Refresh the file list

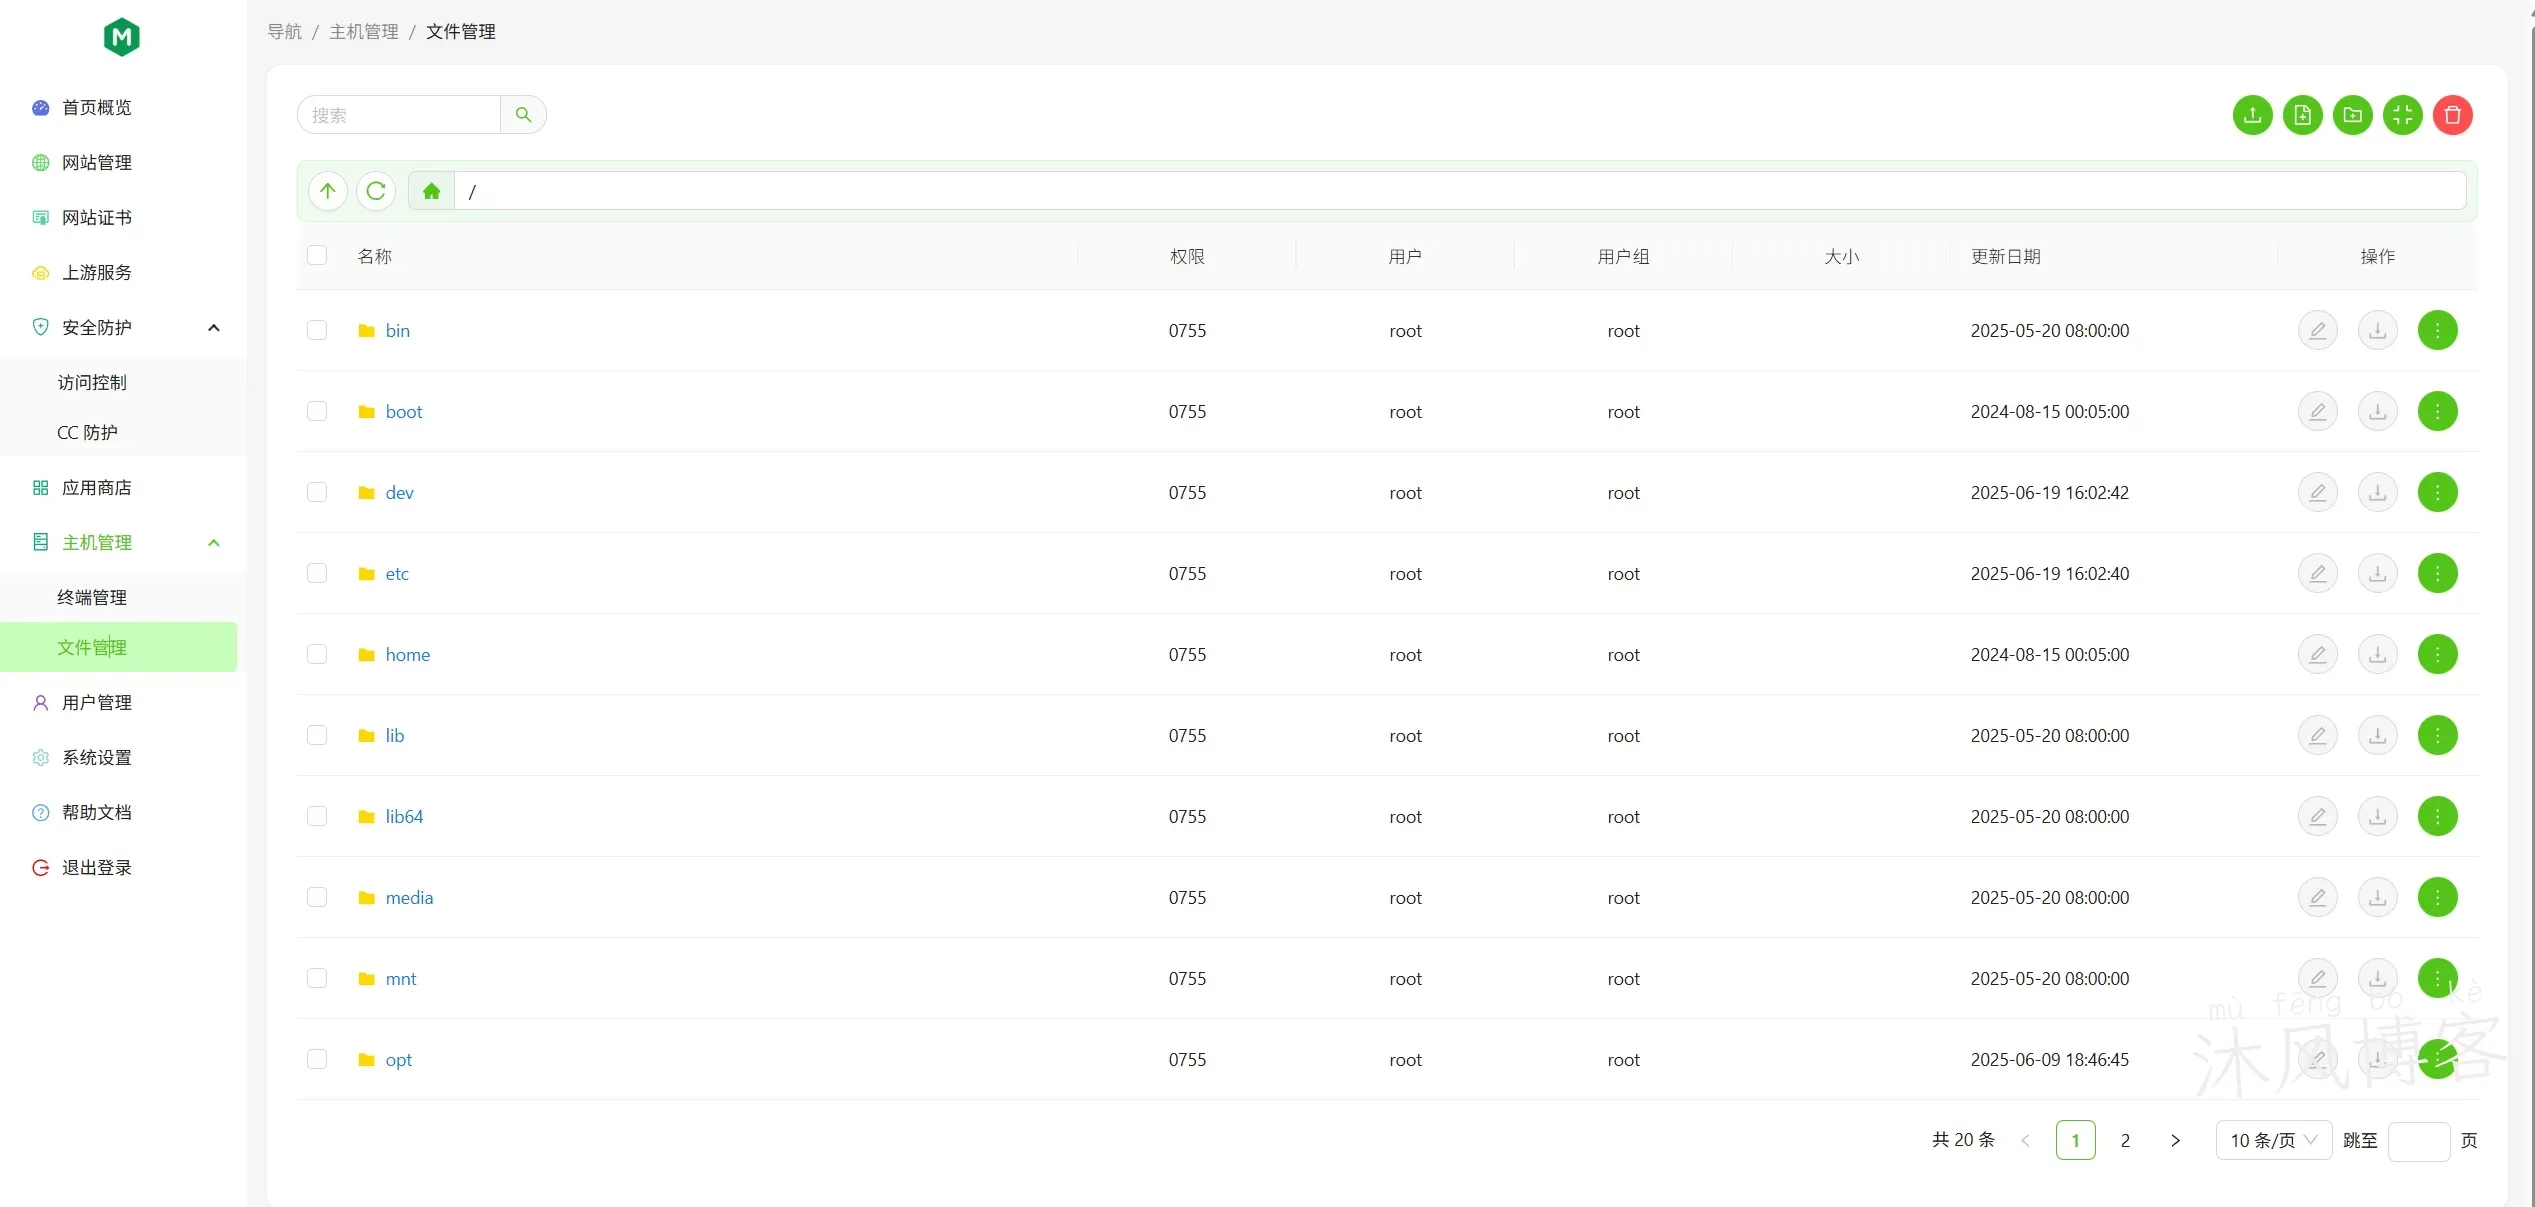(x=376, y=190)
